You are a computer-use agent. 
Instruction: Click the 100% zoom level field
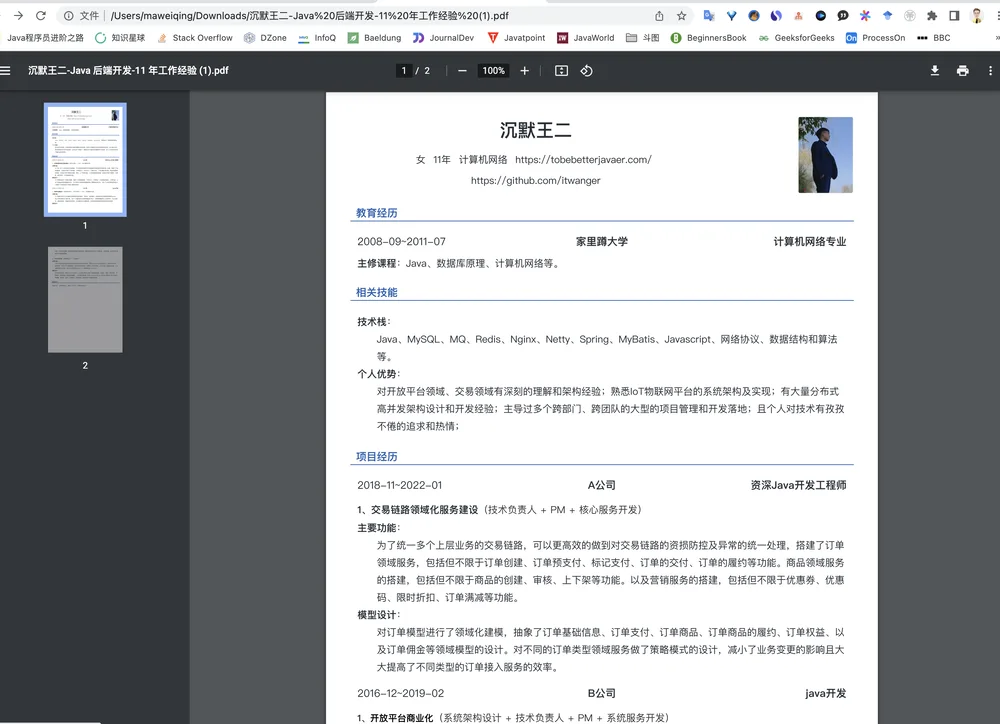[x=494, y=71]
